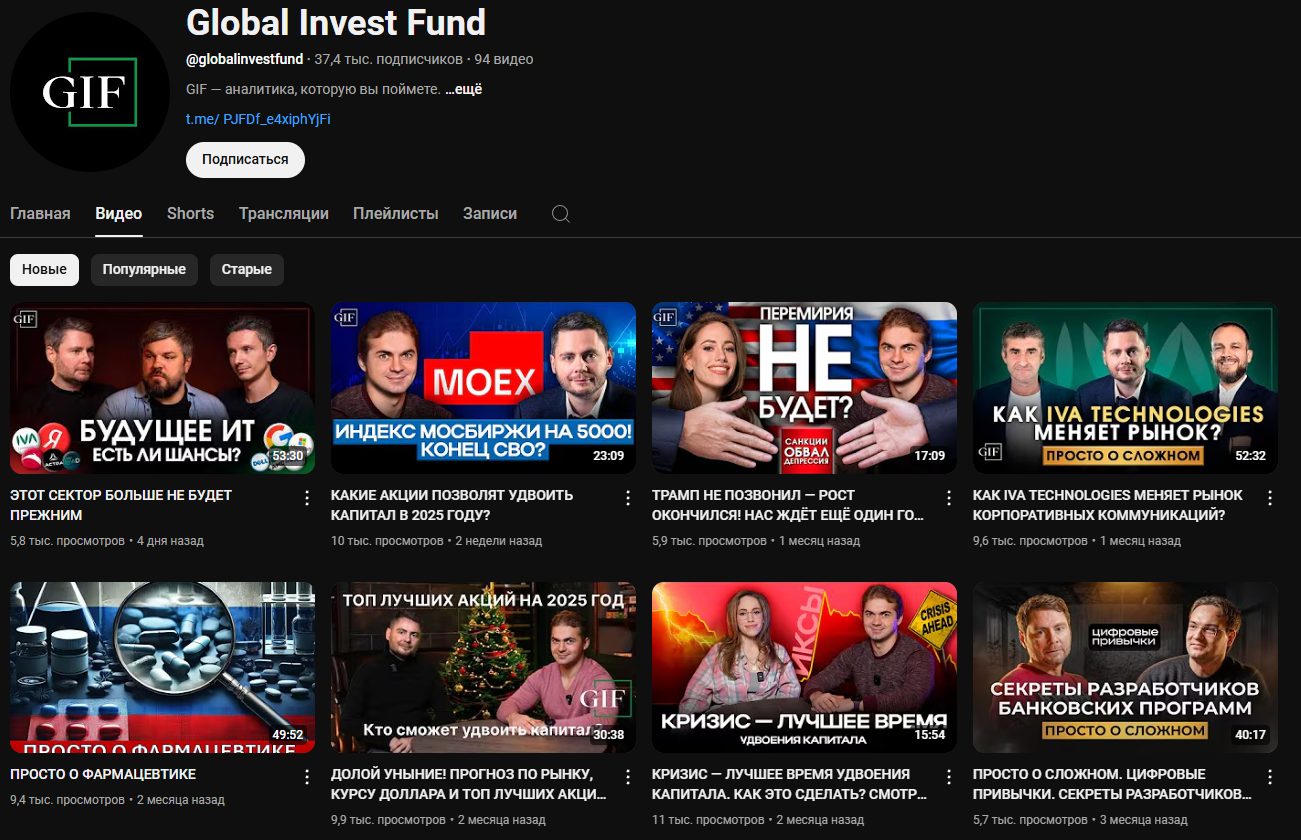
Task: Open the channel search magnifier icon
Action: coord(561,214)
